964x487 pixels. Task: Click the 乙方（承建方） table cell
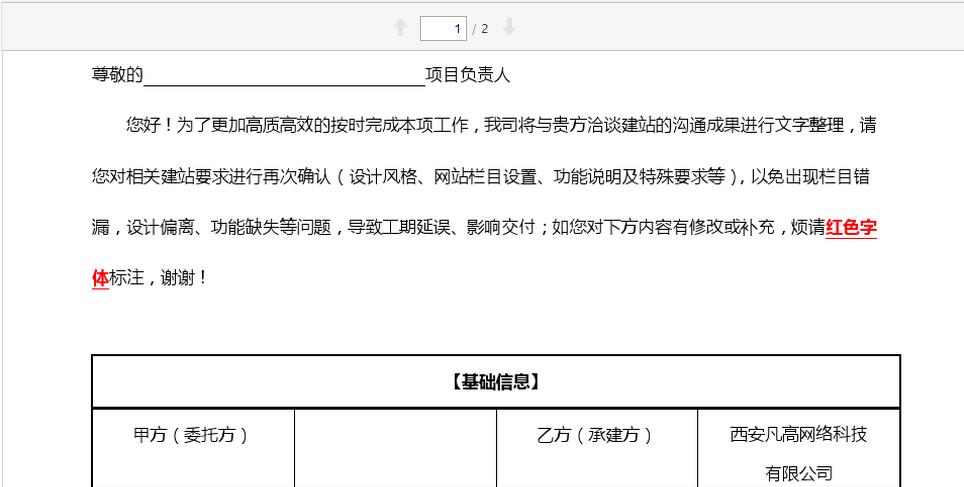tap(596, 435)
